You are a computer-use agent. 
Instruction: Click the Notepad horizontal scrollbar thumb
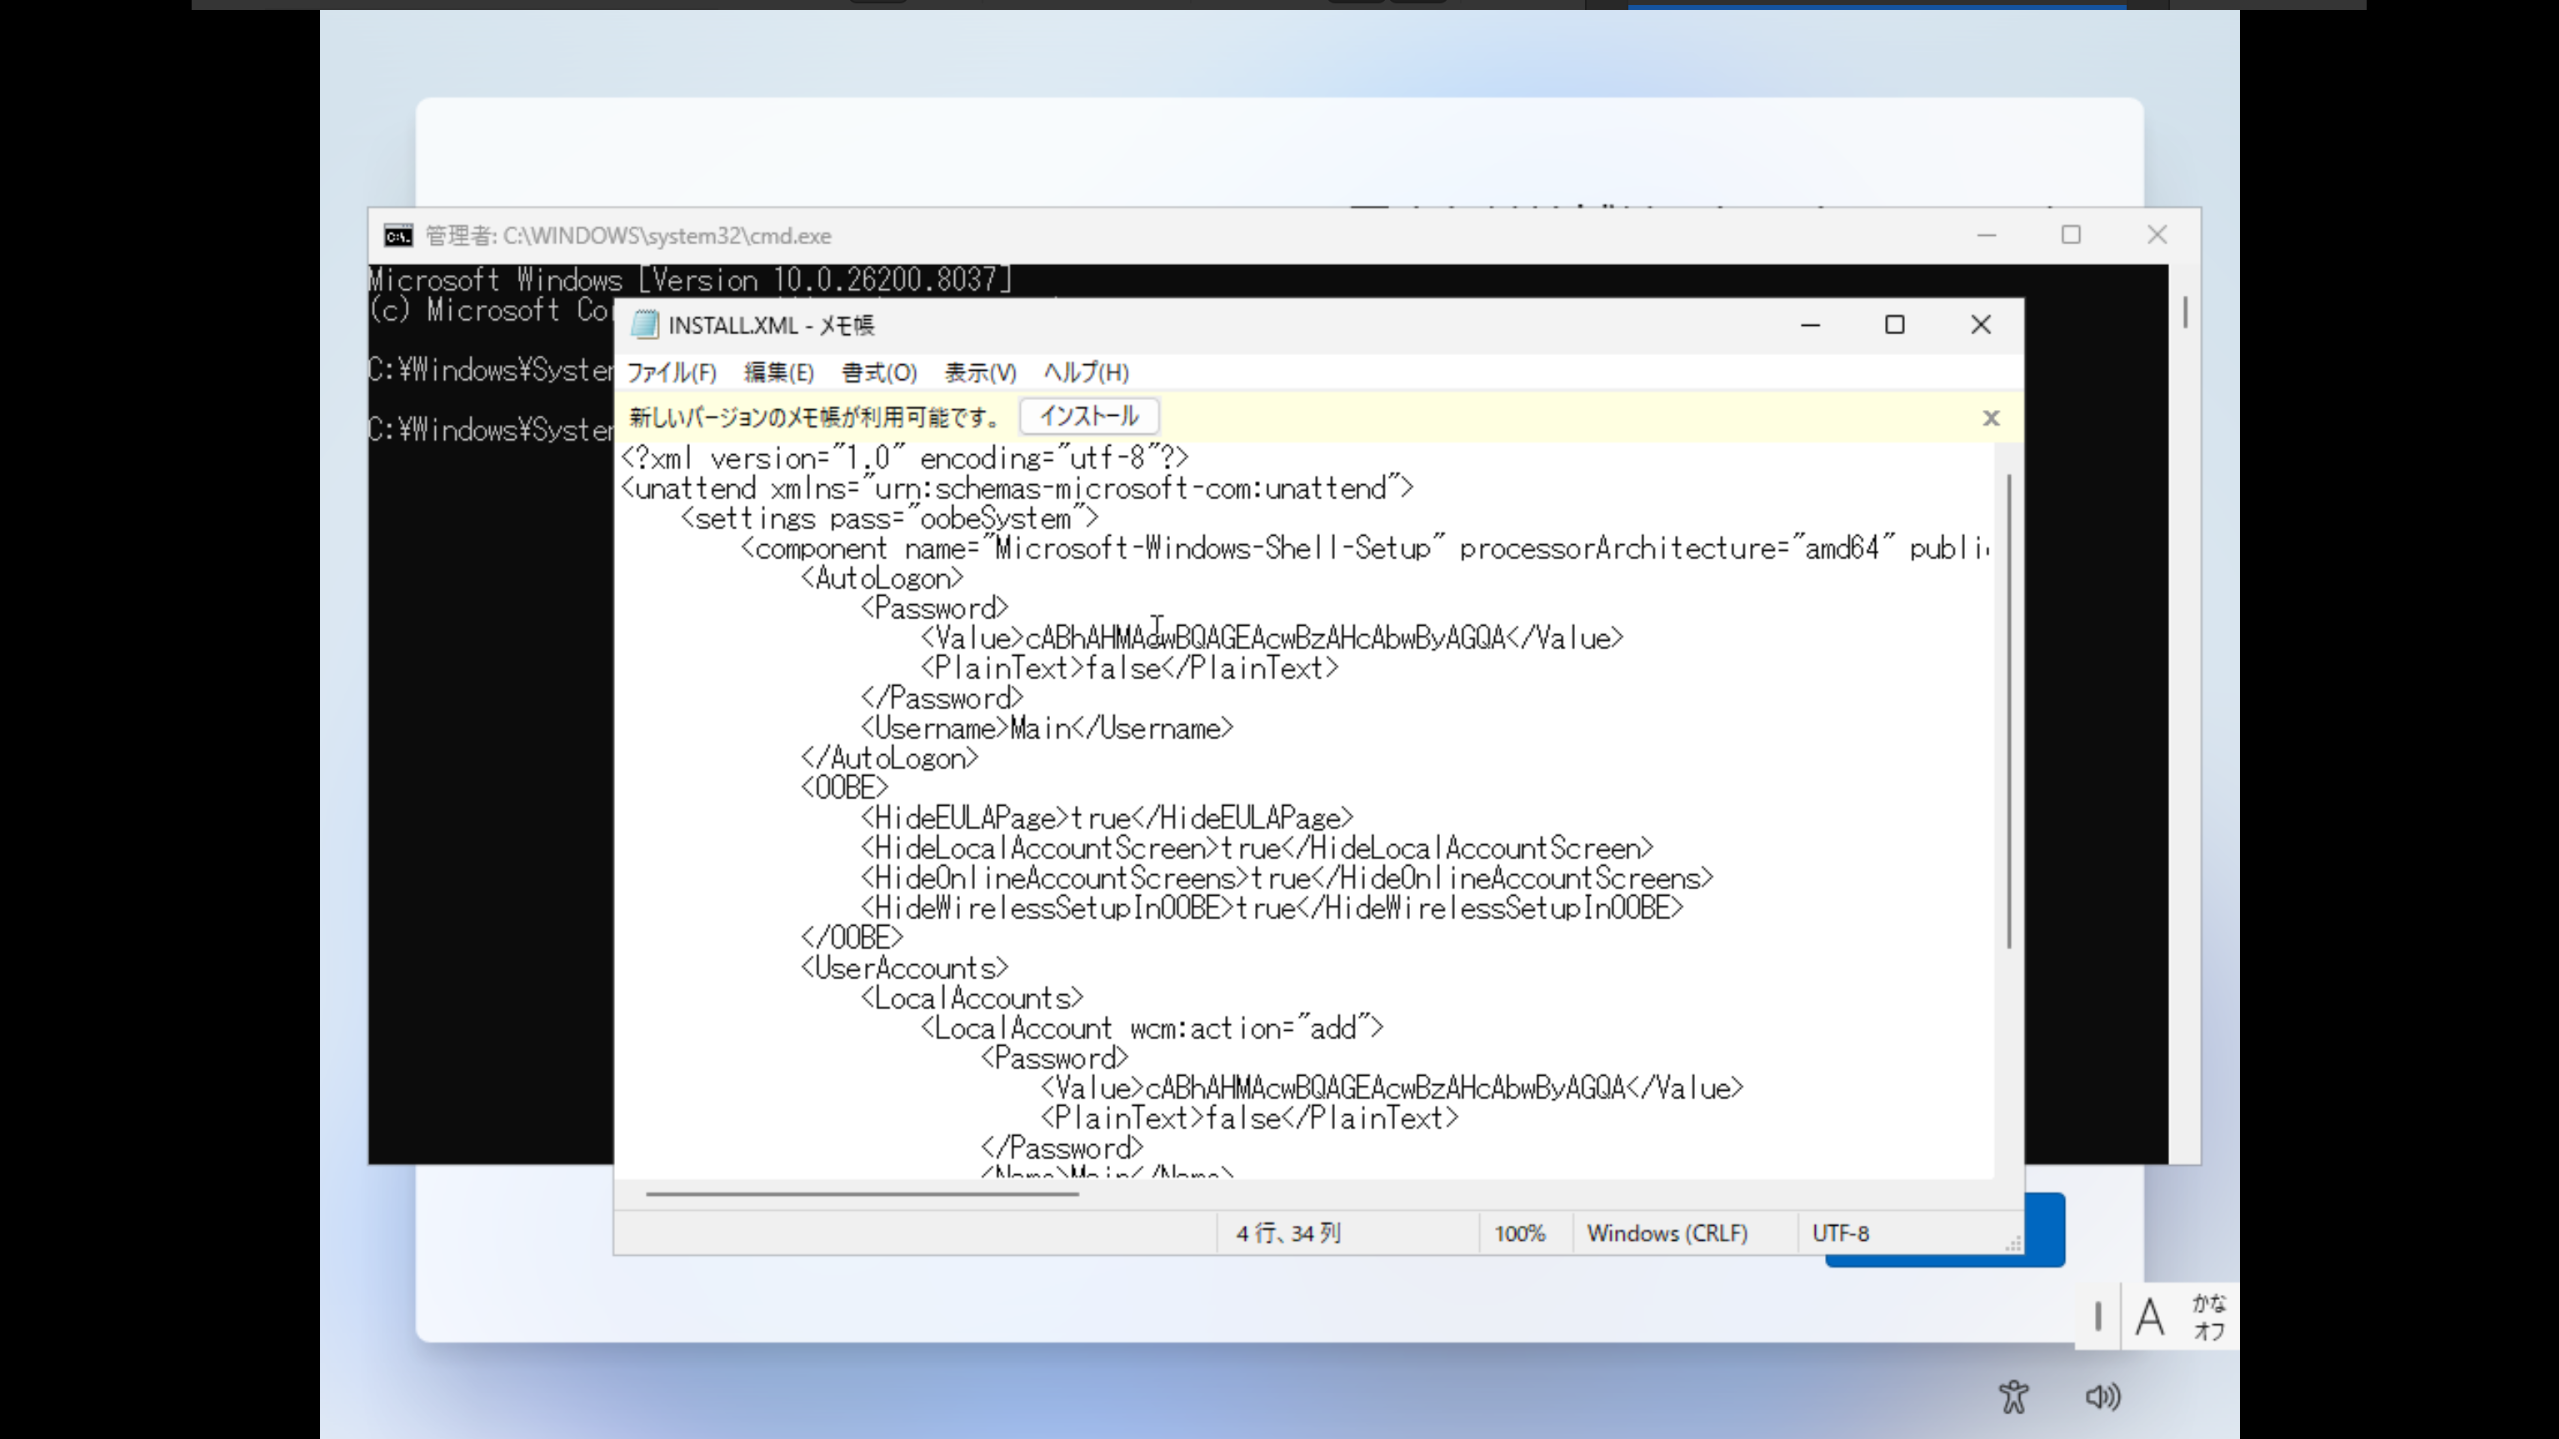(862, 1193)
